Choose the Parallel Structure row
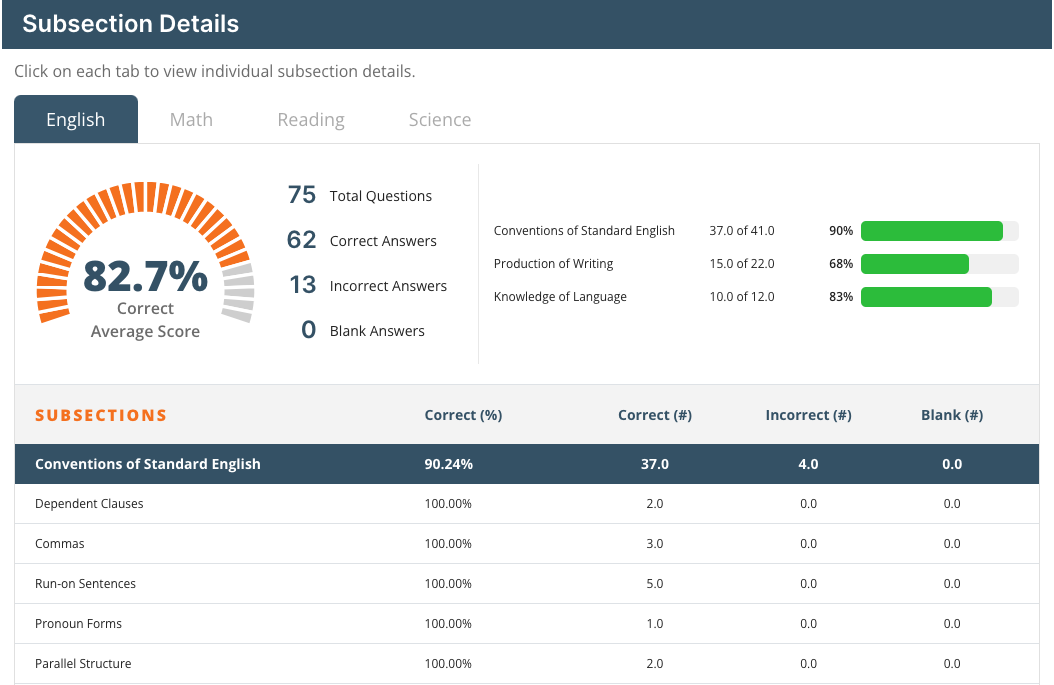This screenshot has height=685, width=1054. pos(83,664)
